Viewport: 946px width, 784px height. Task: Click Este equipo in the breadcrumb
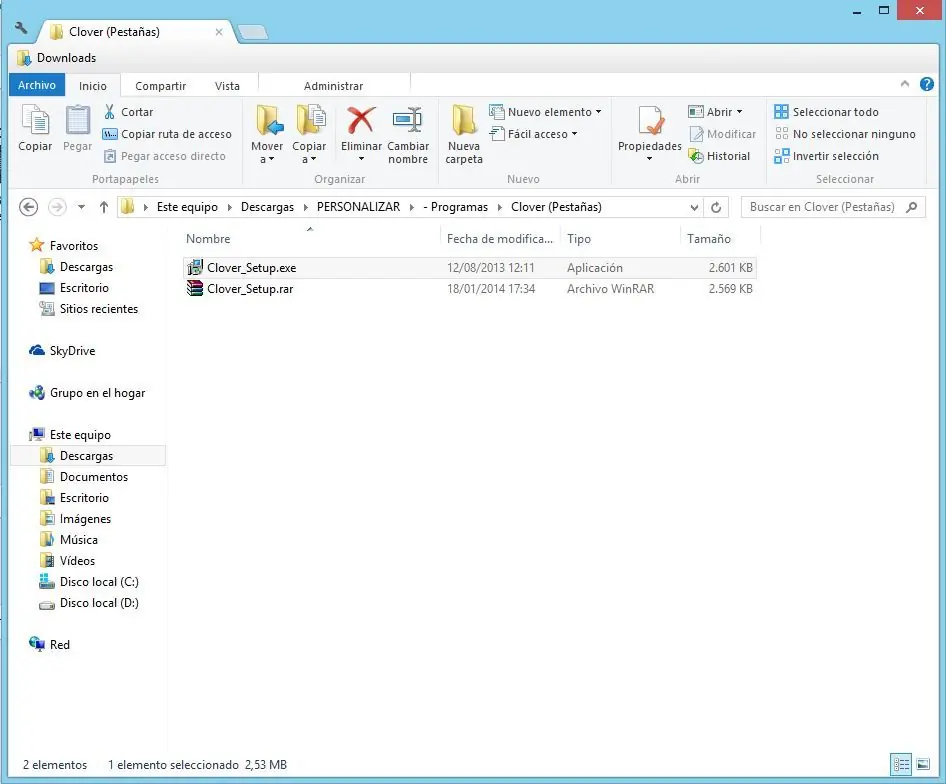187,207
